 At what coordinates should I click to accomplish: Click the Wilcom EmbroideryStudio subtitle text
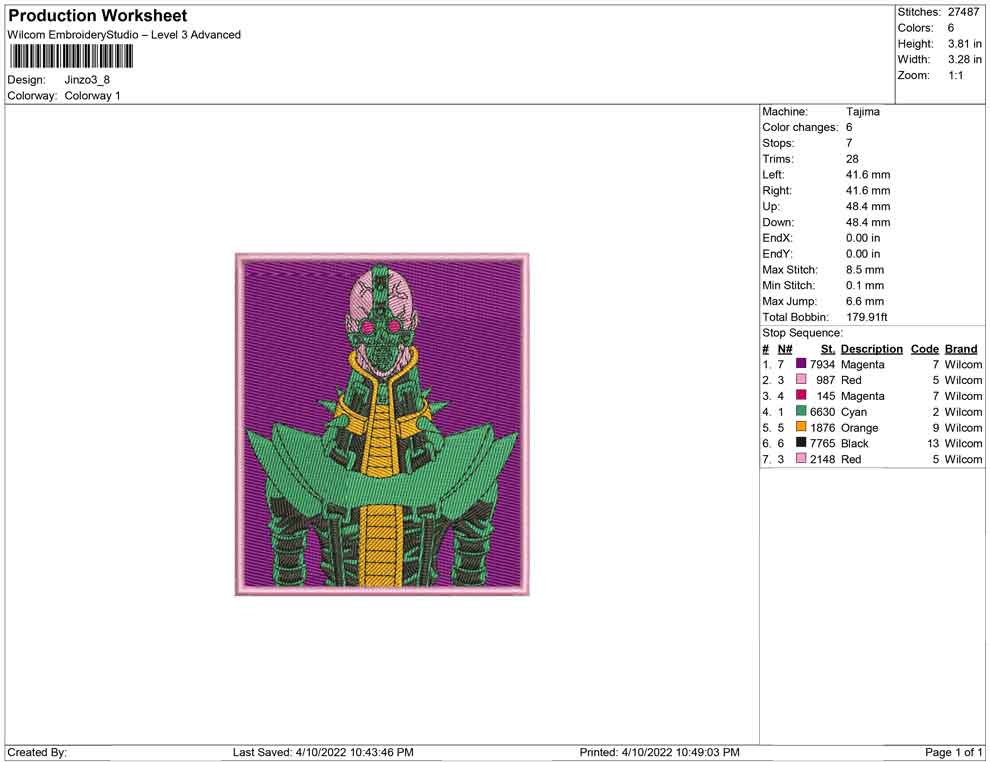tap(124, 35)
